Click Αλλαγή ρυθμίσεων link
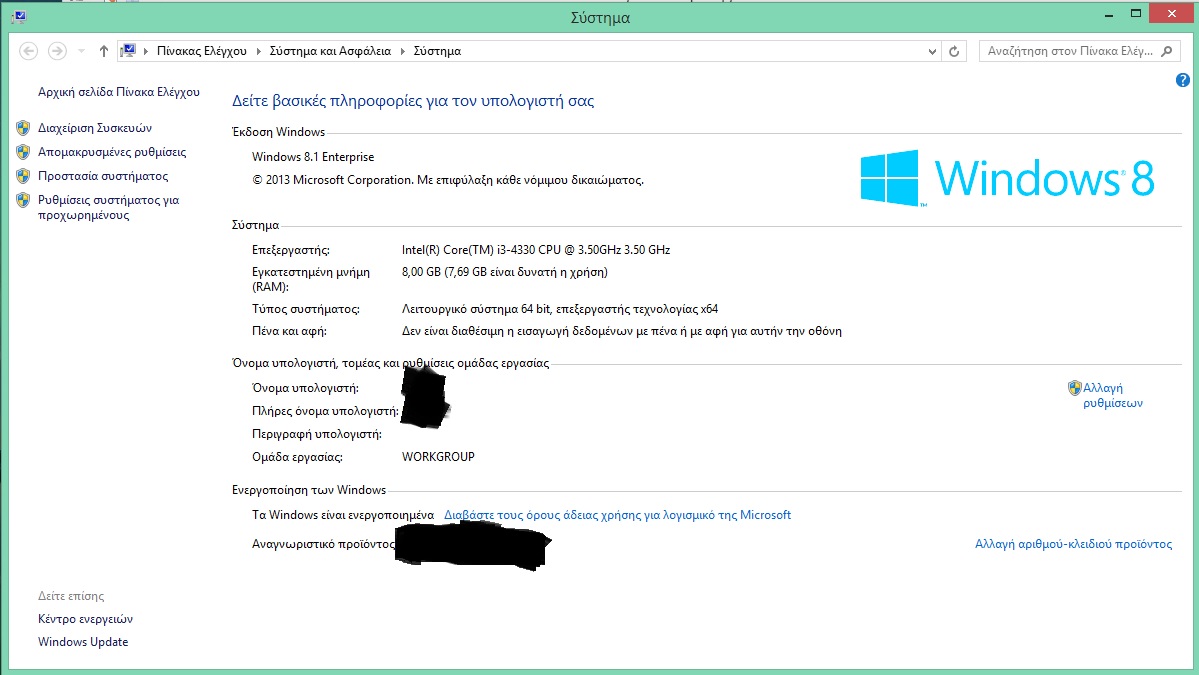The width and height of the screenshot is (1199, 675). pyautogui.click(x=1113, y=395)
